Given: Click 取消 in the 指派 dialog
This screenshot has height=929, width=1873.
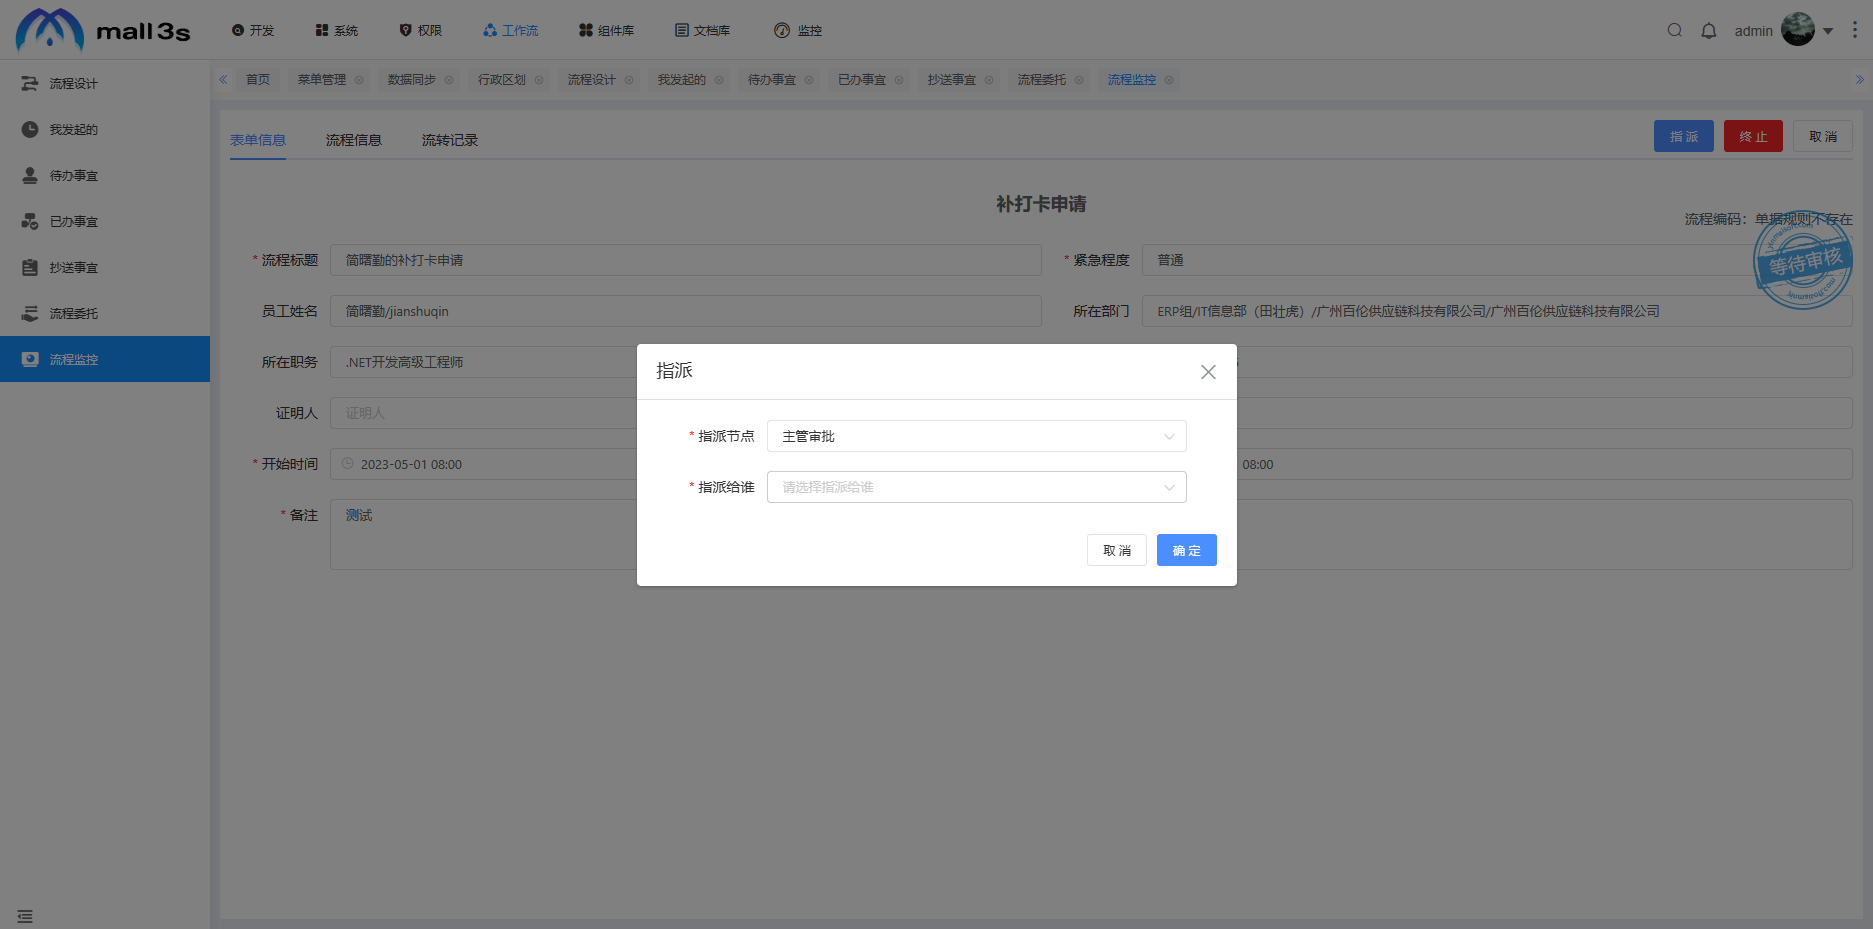Looking at the screenshot, I should (x=1117, y=550).
